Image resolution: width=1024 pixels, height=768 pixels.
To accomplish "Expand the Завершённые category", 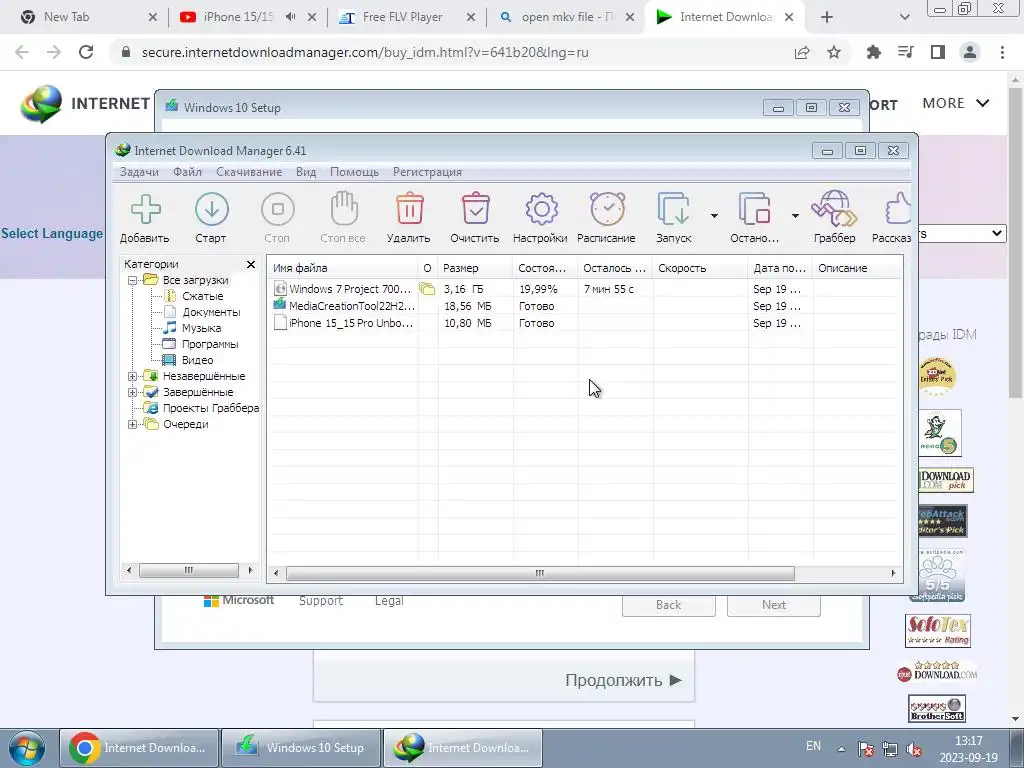I will [x=133, y=392].
